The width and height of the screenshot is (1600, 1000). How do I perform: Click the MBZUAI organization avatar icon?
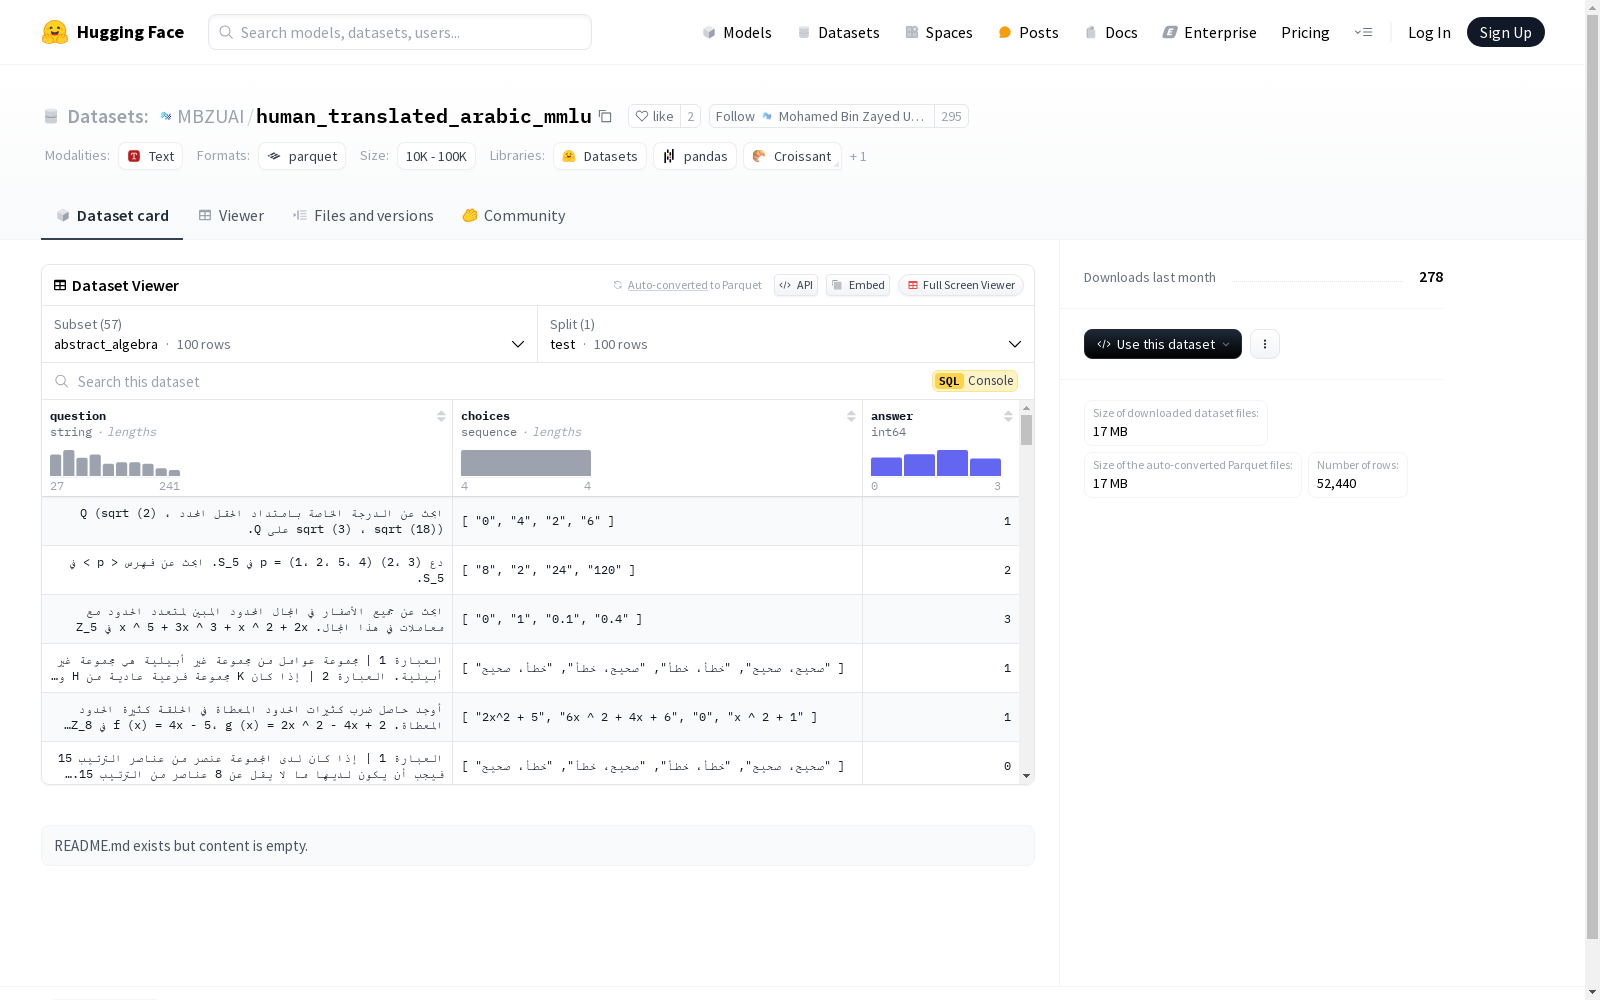click(166, 116)
